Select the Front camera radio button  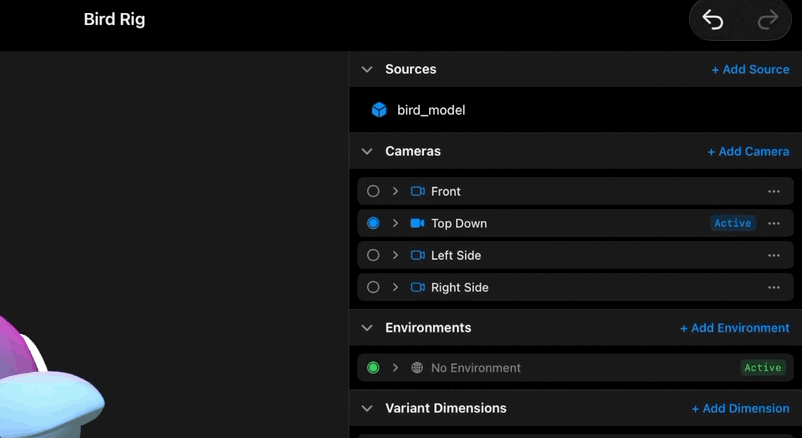tap(373, 191)
